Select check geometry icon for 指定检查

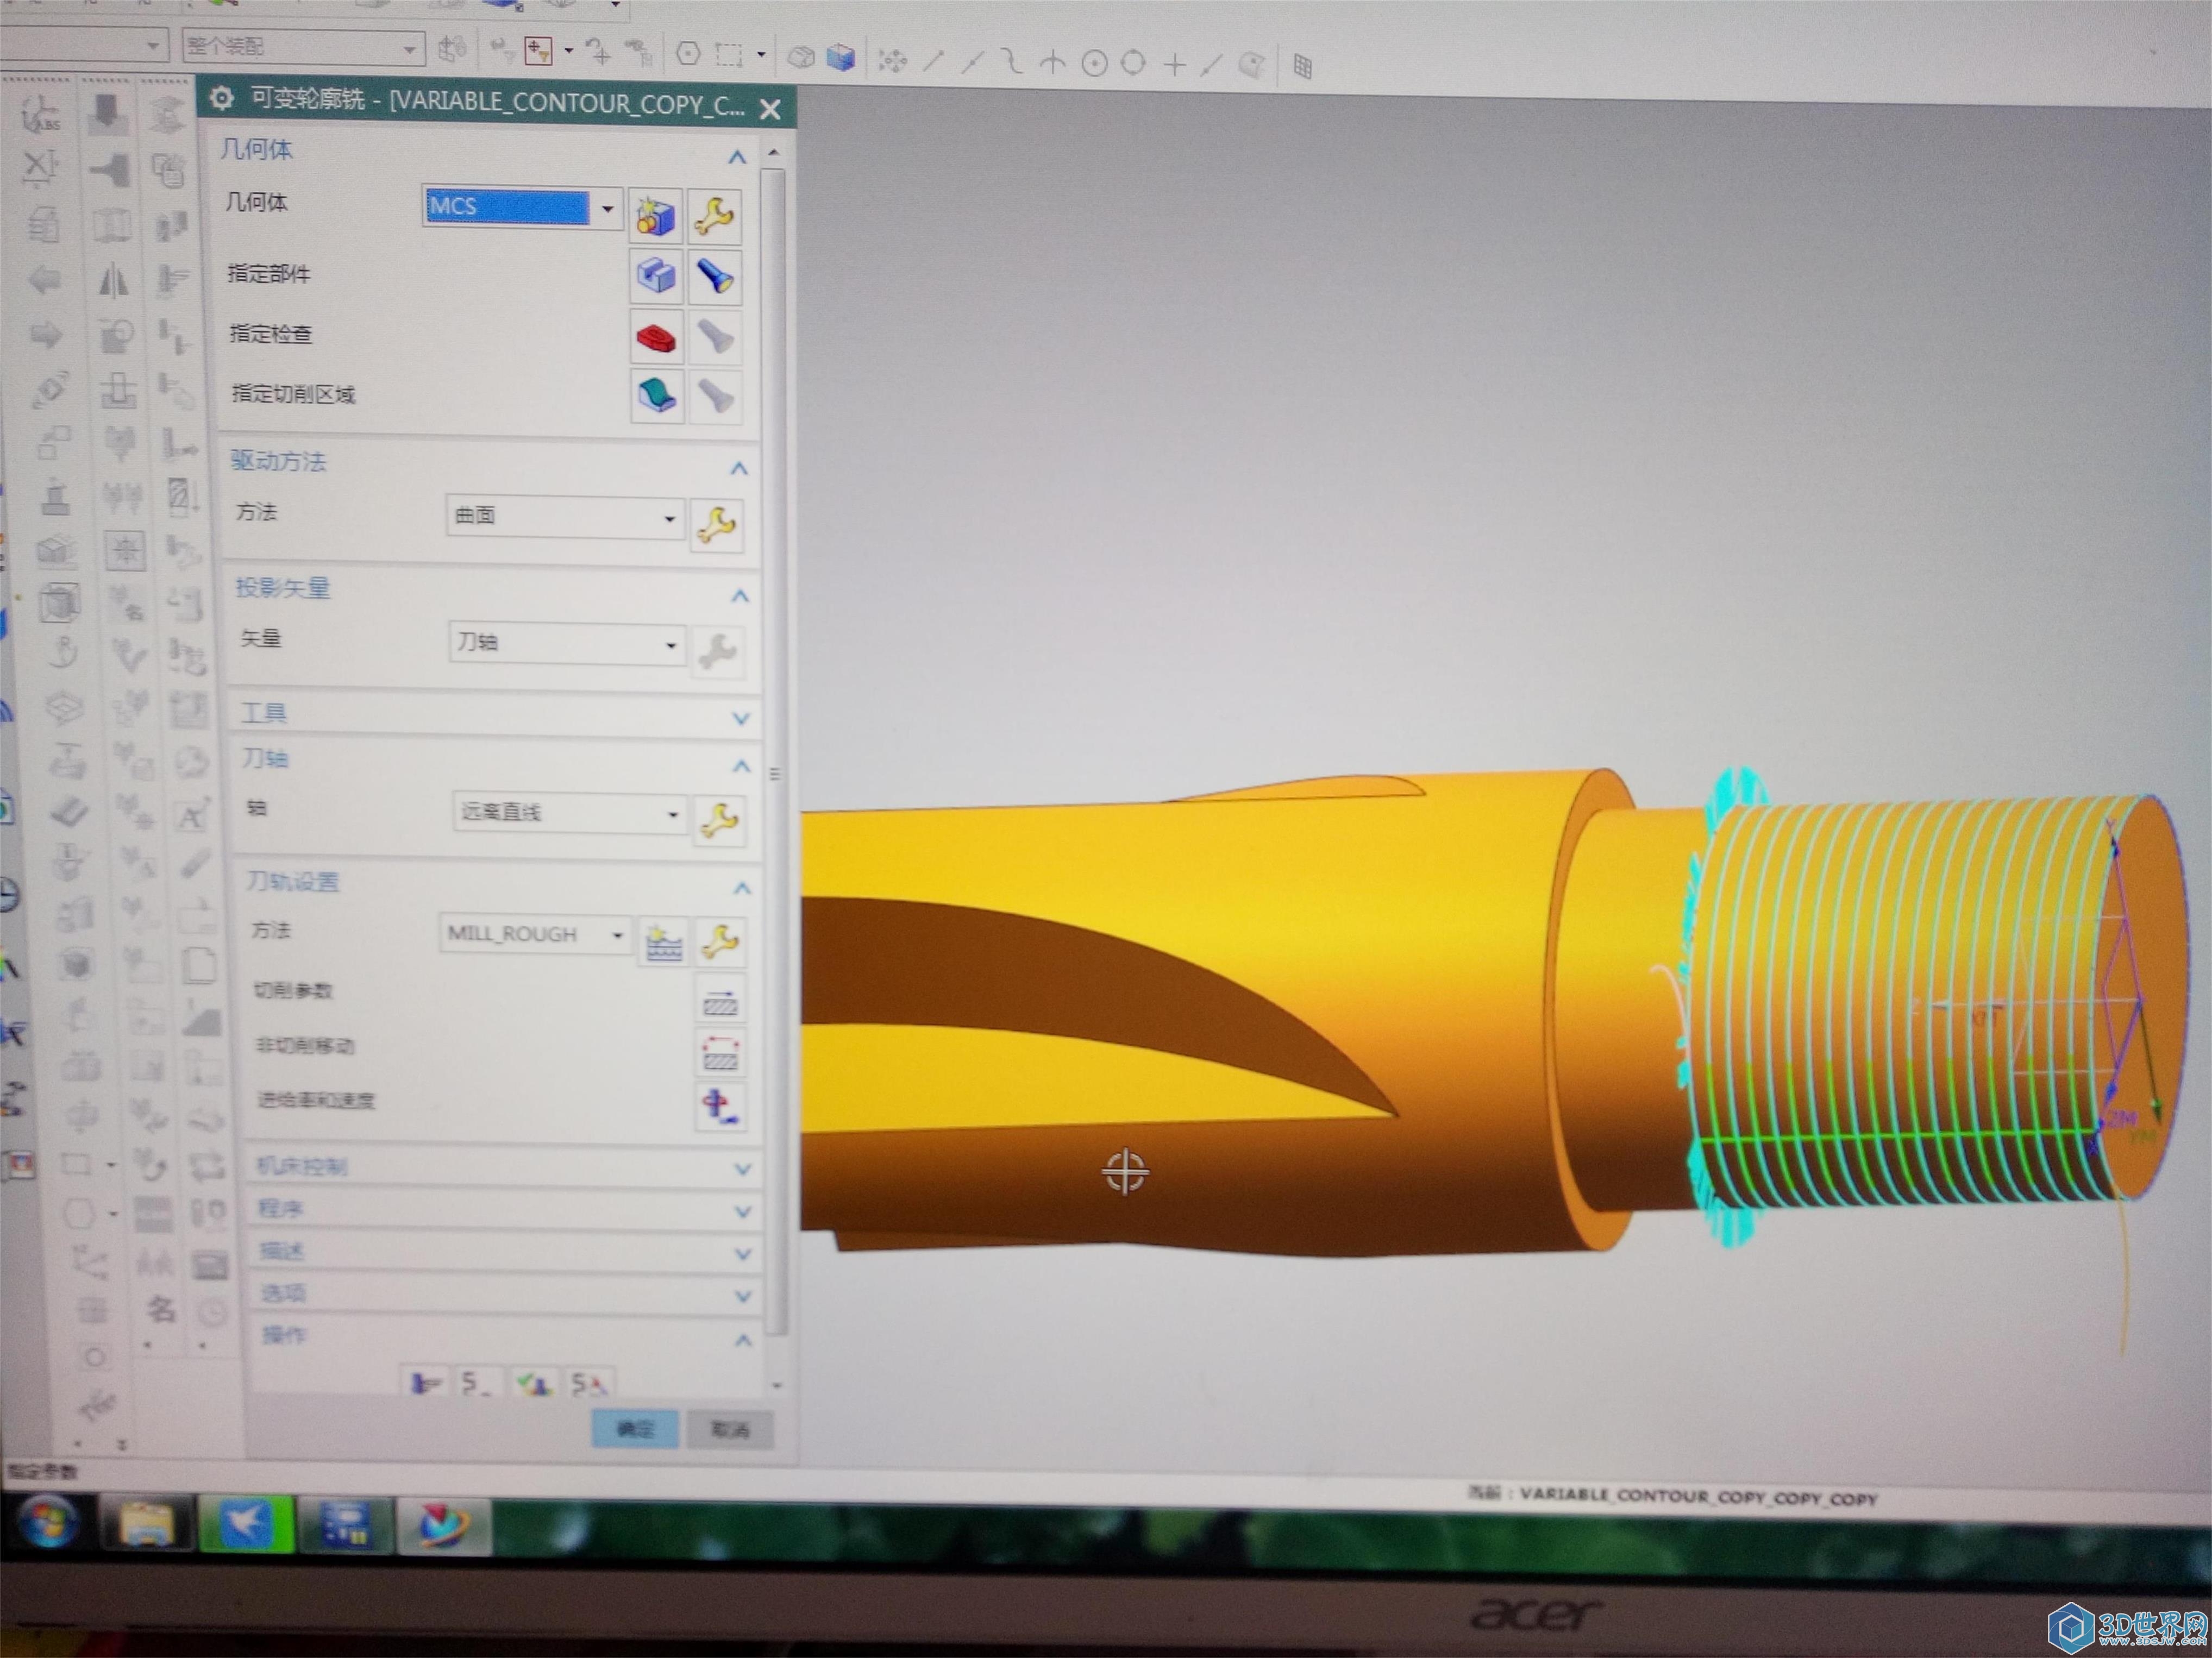tap(657, 337)
